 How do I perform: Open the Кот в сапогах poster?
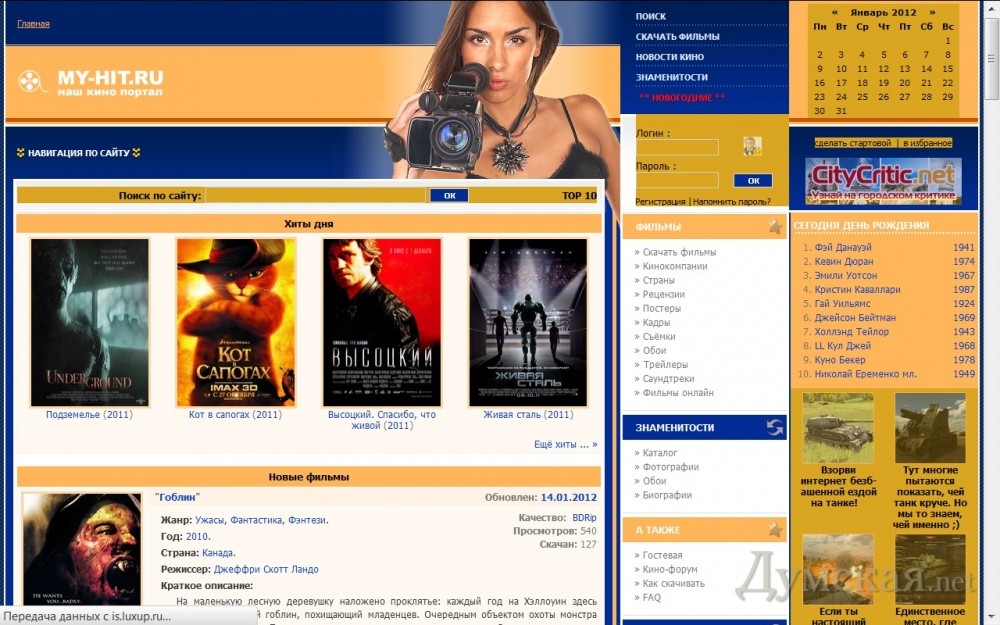[x=235, y=322]
